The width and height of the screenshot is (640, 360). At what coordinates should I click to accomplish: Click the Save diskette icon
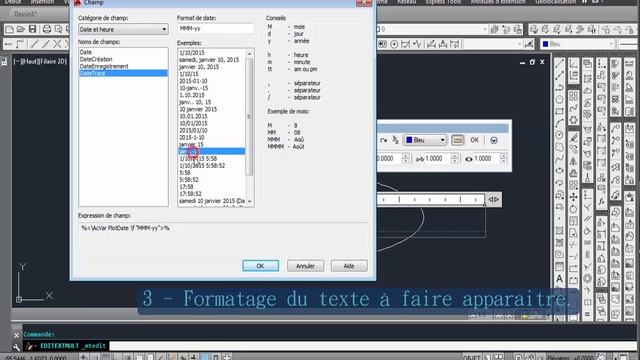pos(33,29)
